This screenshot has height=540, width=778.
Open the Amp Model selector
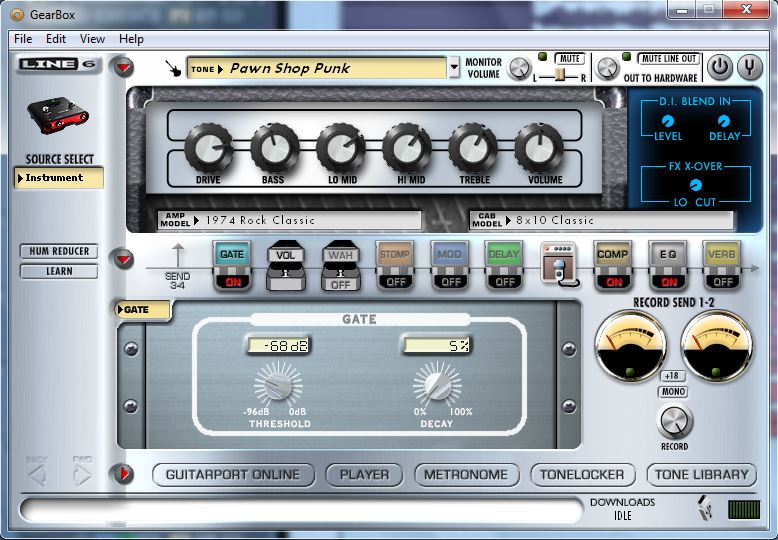point(289,220)
